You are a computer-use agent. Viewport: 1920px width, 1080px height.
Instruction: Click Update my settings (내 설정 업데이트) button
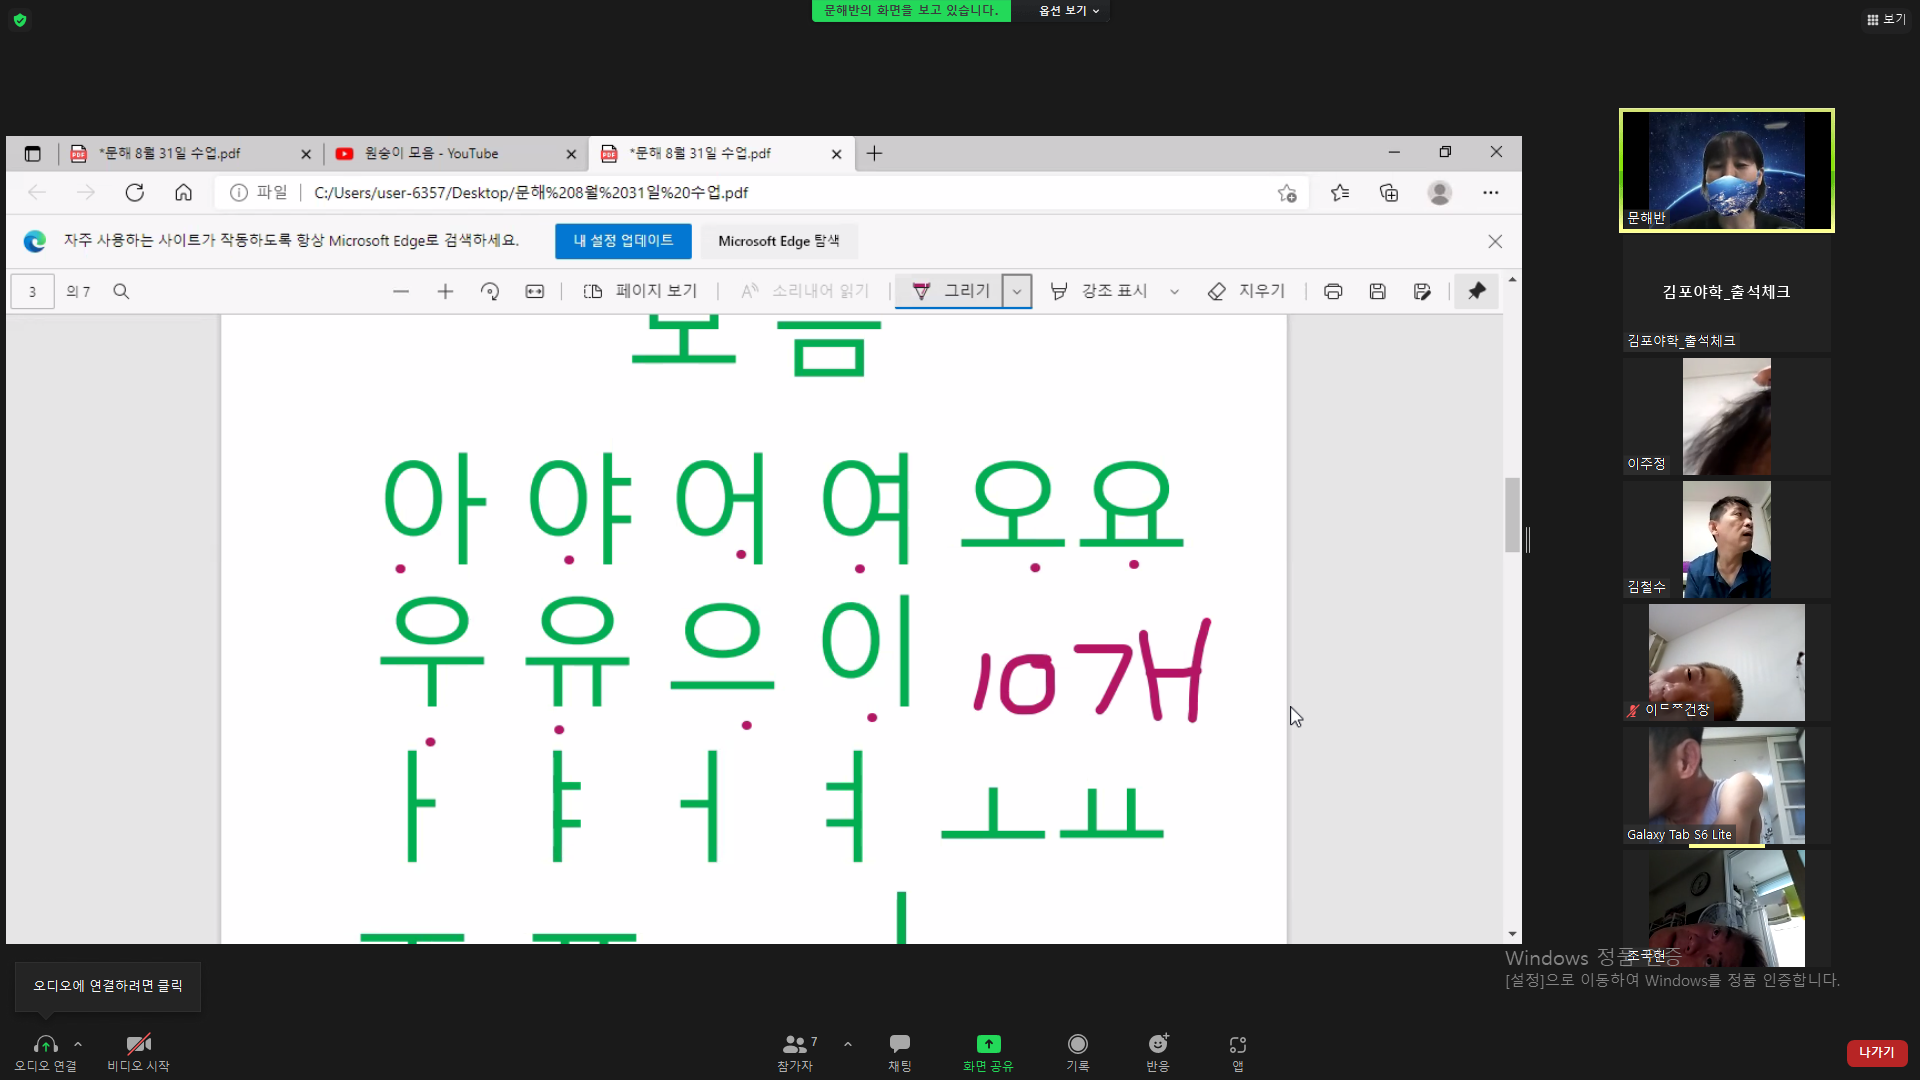[623, 241]
